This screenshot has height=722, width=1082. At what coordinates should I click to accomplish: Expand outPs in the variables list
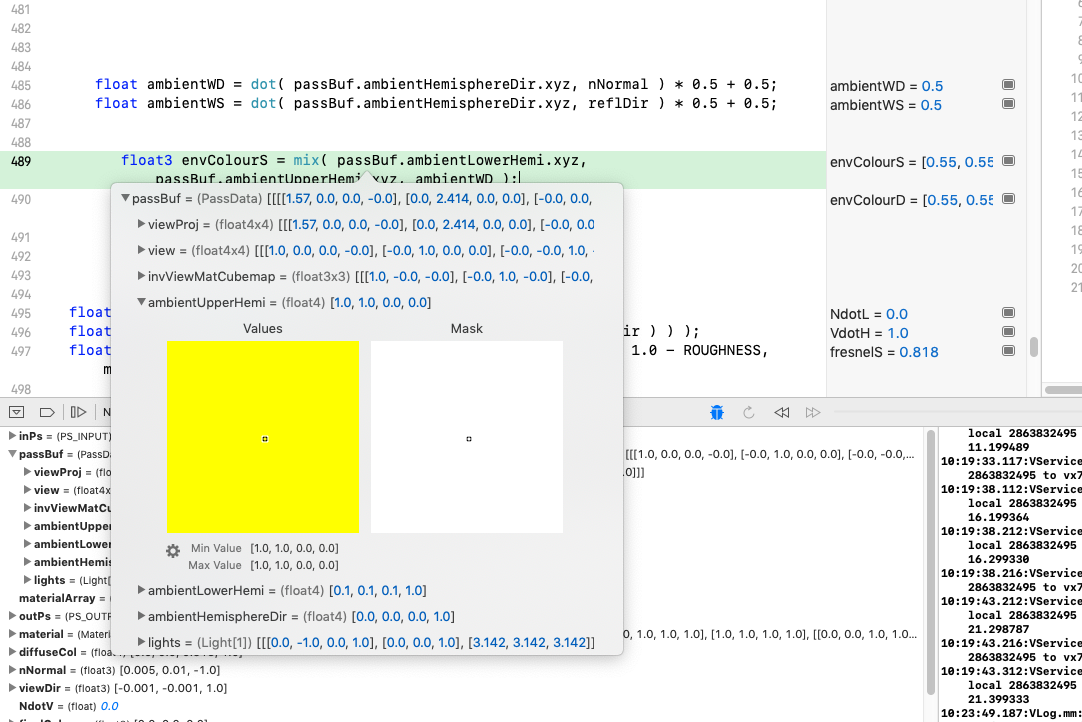tap(12, 616)
